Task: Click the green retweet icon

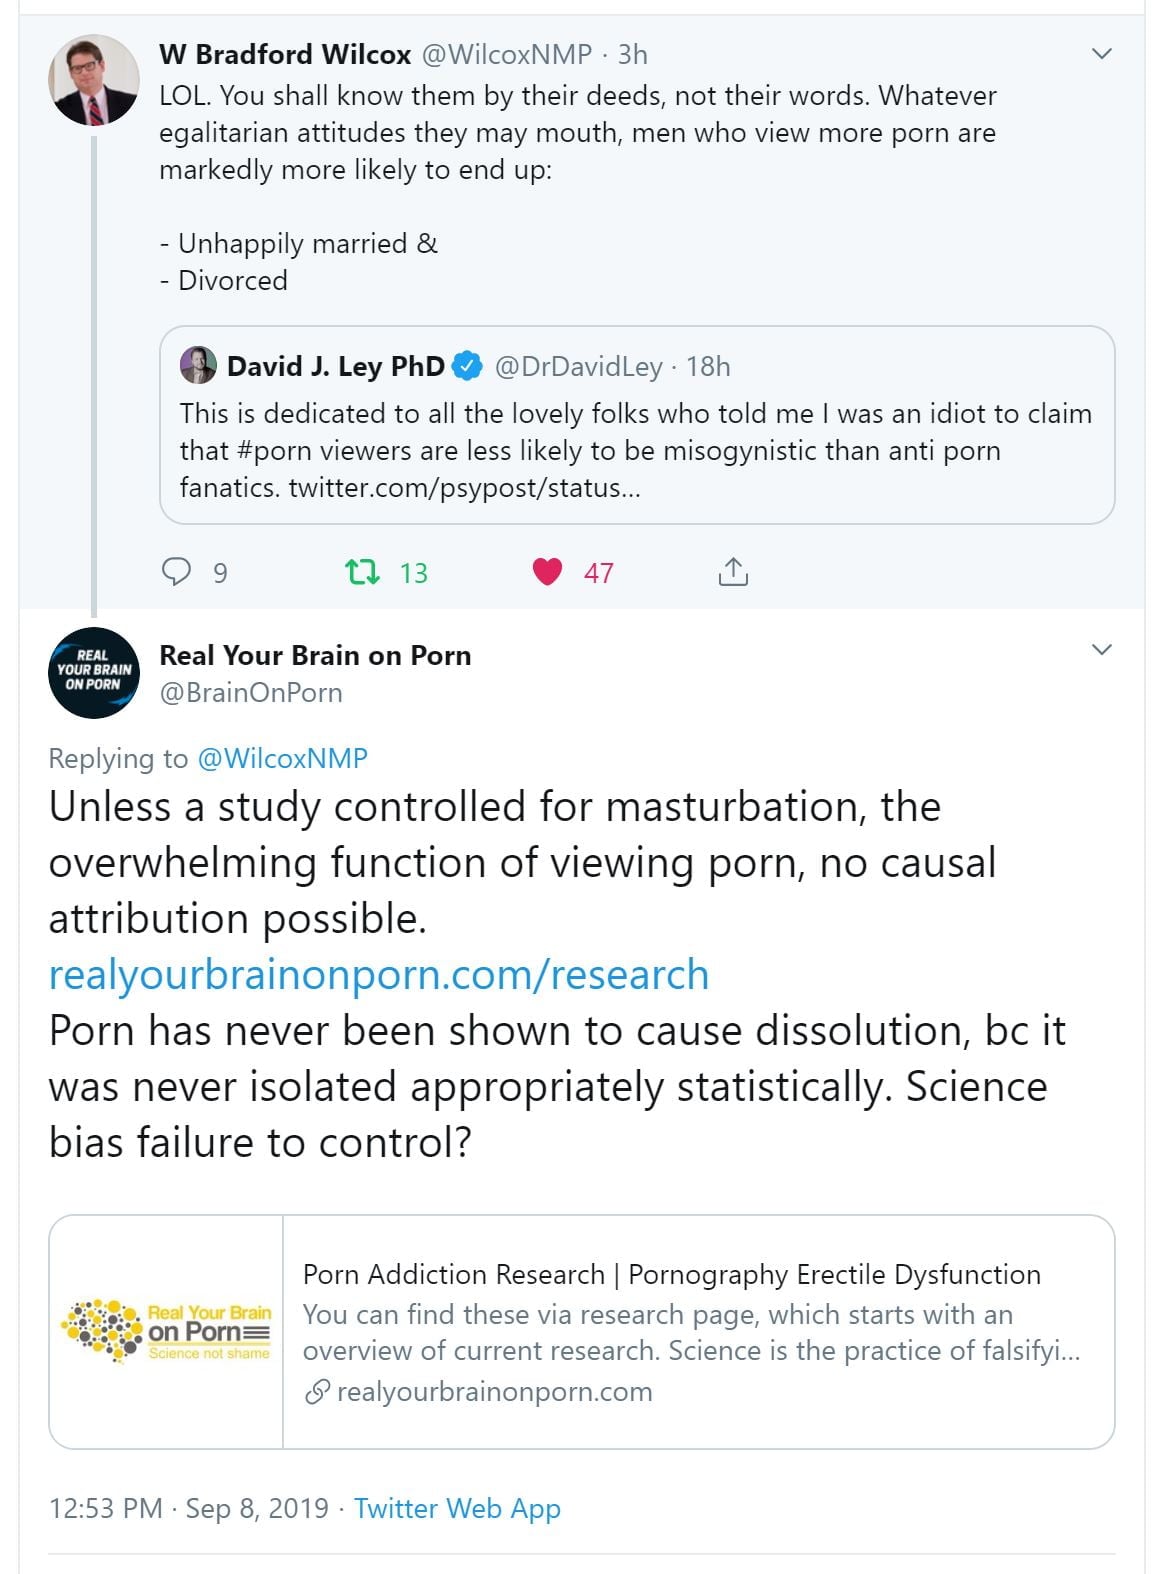Action: tap(362, 572)
